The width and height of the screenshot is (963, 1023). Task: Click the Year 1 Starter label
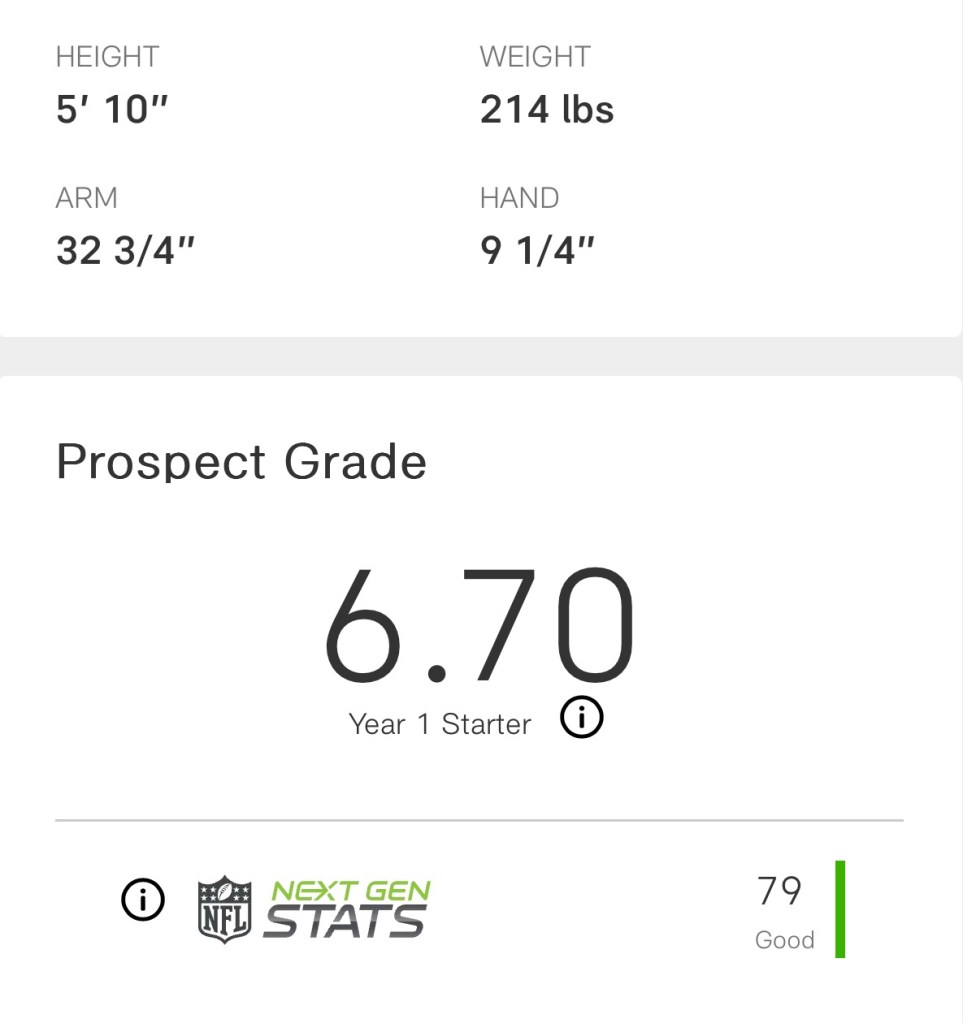(x=440, y=724)
